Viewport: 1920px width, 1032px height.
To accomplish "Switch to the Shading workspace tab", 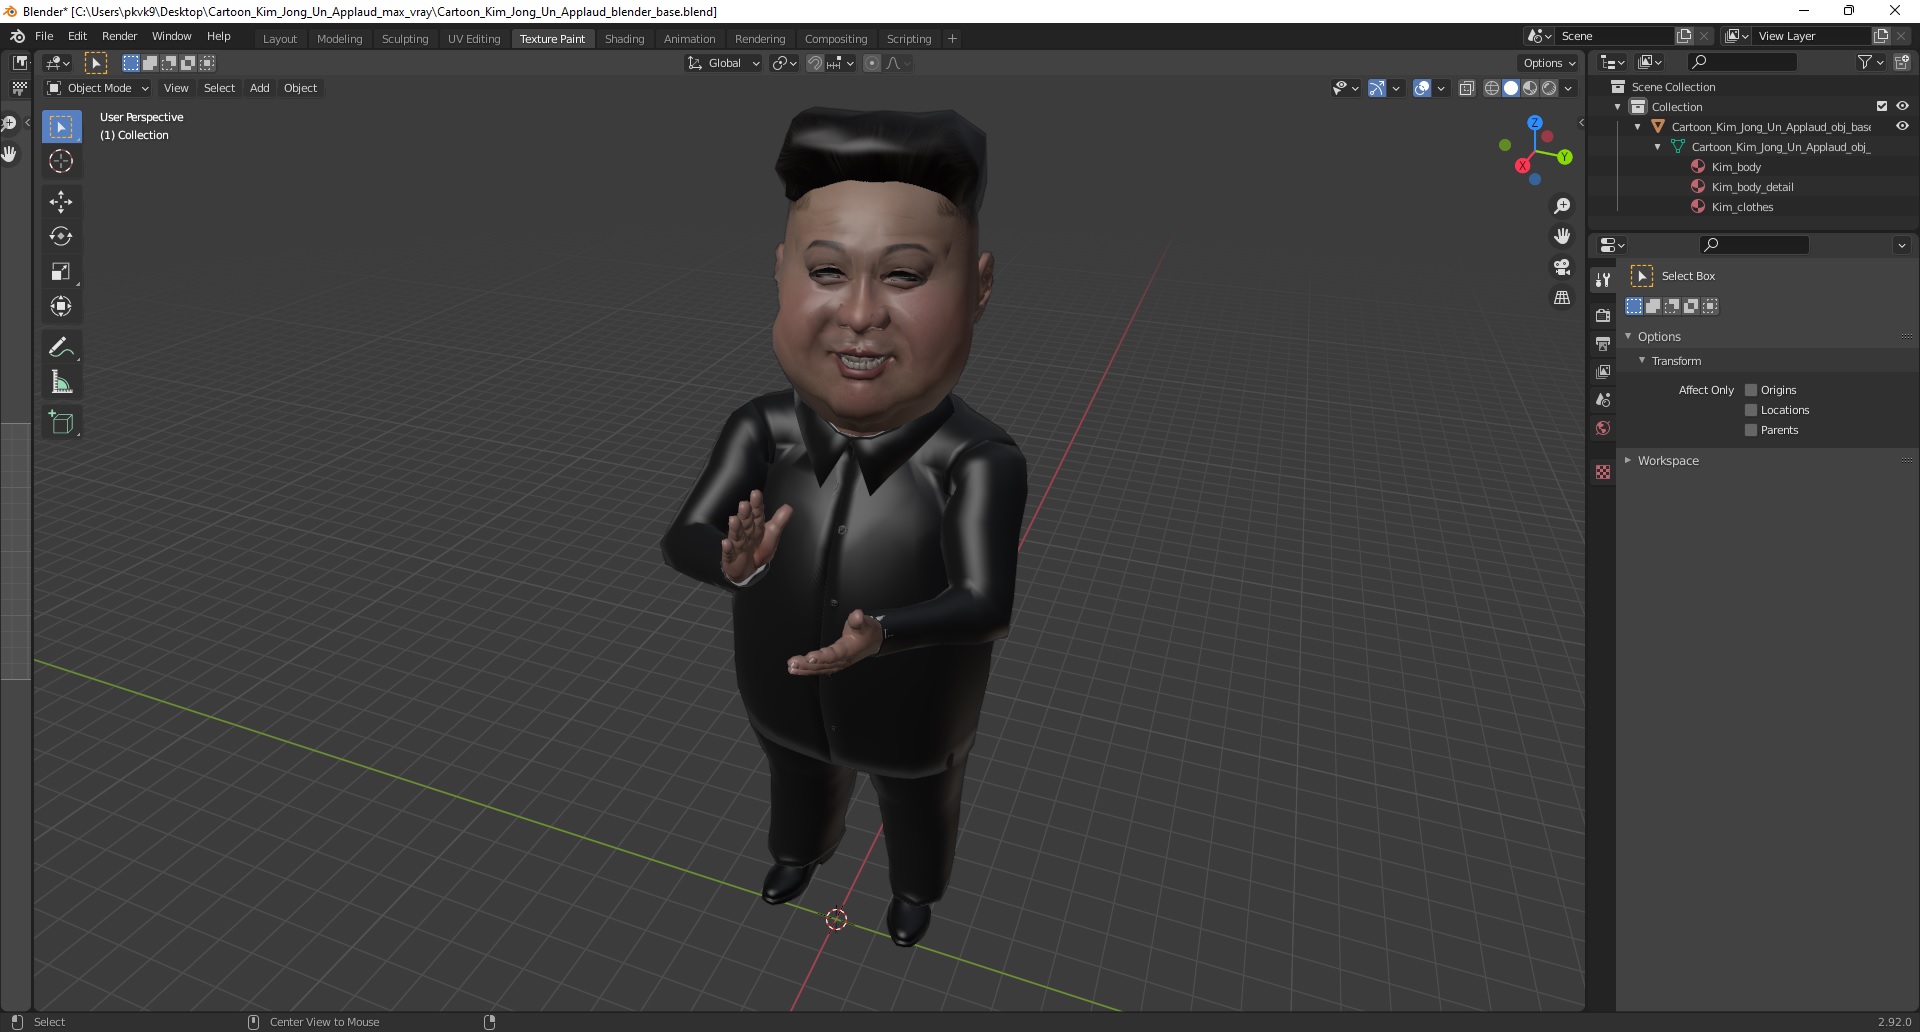I will coord(624,39).
